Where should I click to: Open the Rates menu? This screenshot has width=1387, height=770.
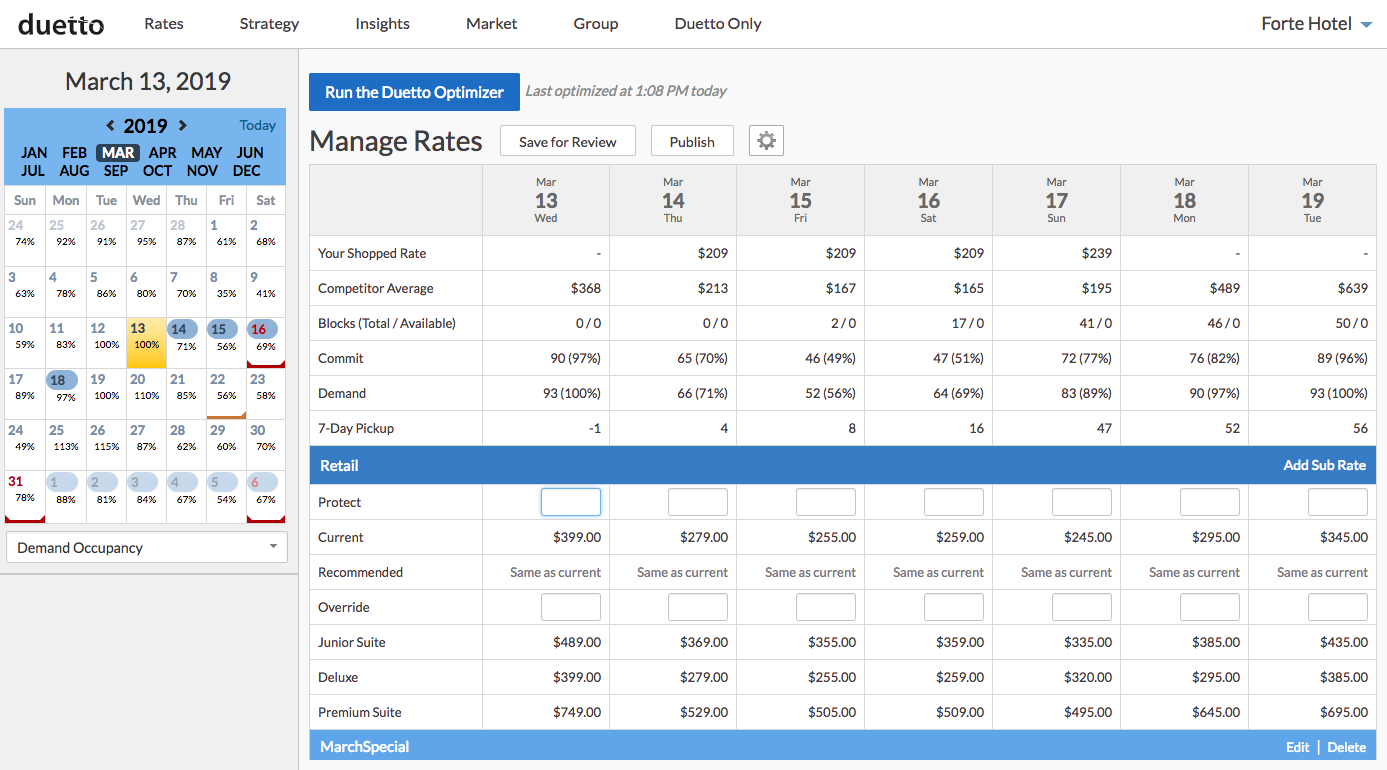(x=164, y=24)
